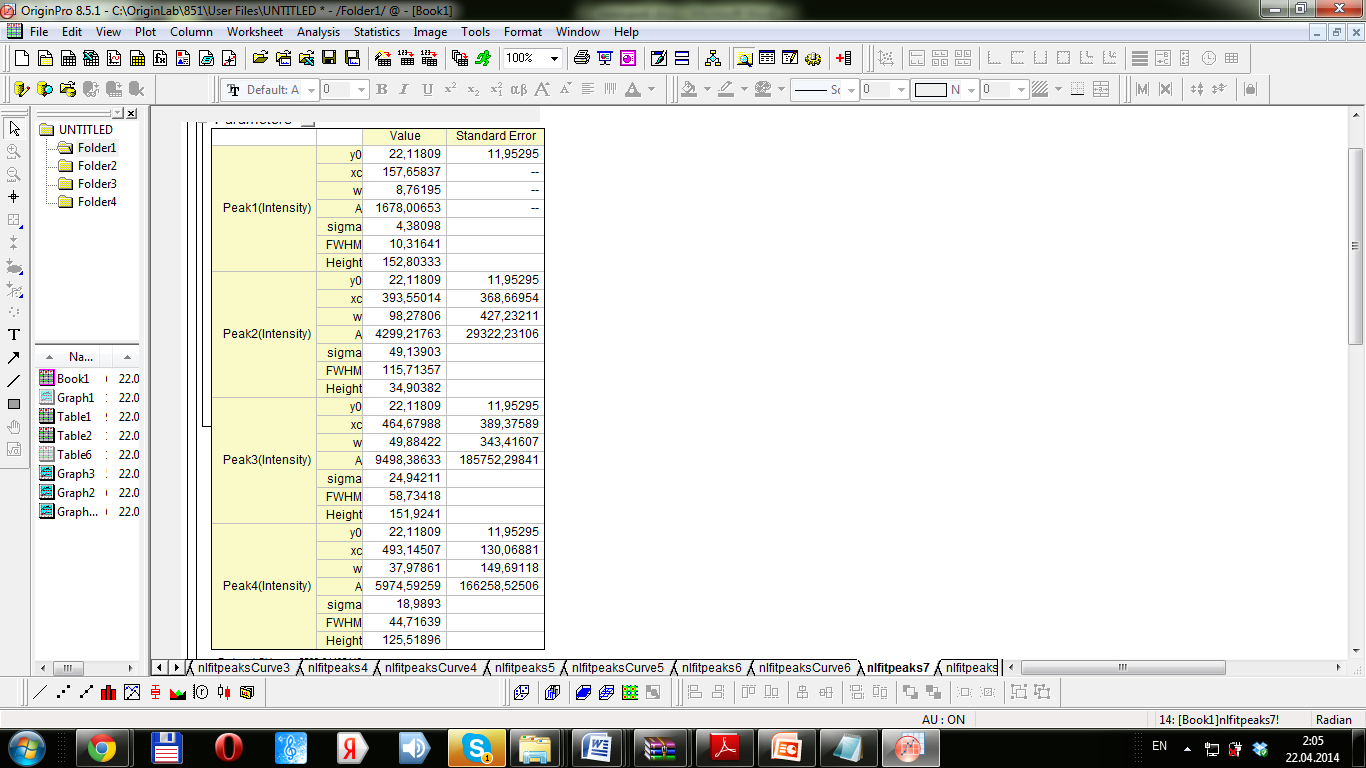Open the Worksheet menu
The image size is (1366, 768).
pos(254,32)
